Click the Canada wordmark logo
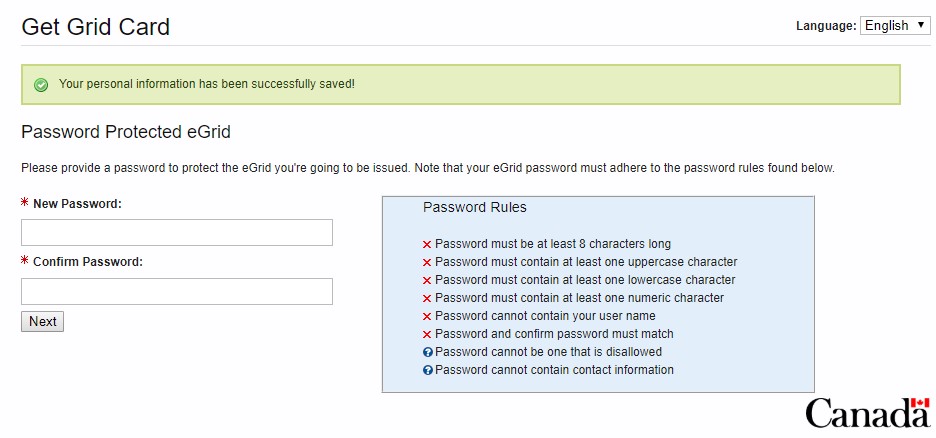This screenshot has width=936, height=438. click(867, 412)
